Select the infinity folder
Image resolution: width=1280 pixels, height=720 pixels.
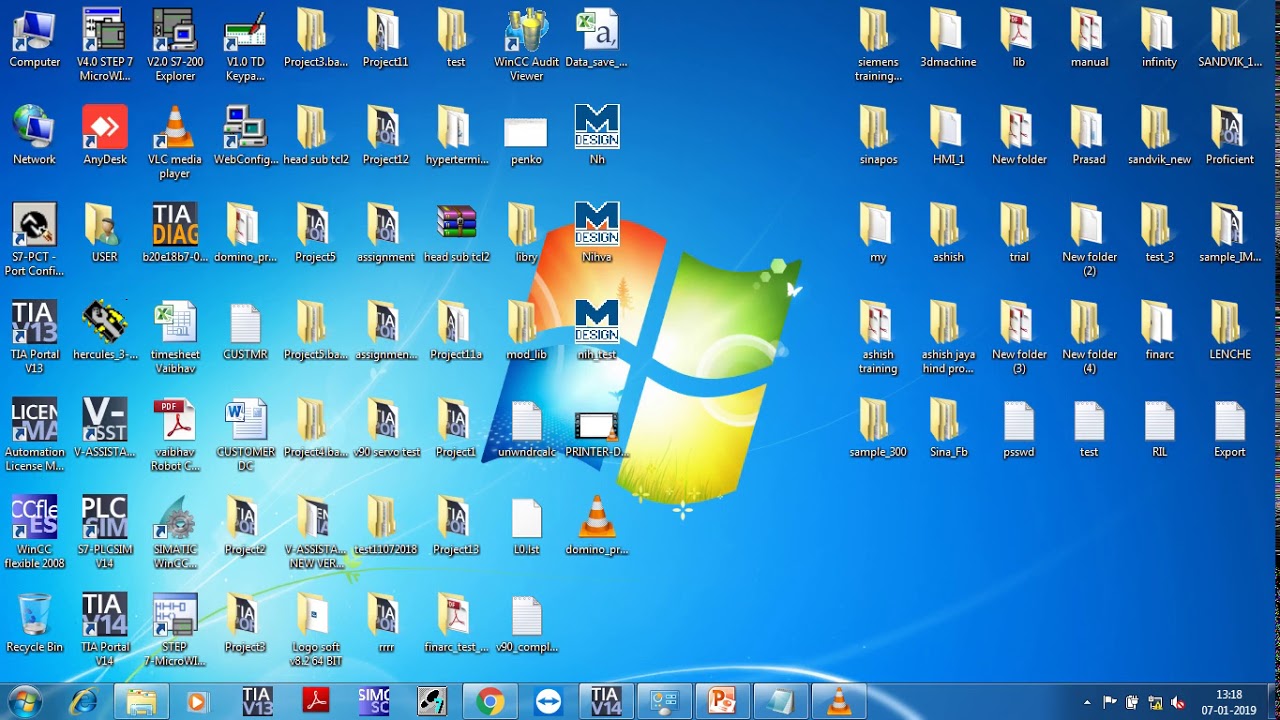[1159, 40]
